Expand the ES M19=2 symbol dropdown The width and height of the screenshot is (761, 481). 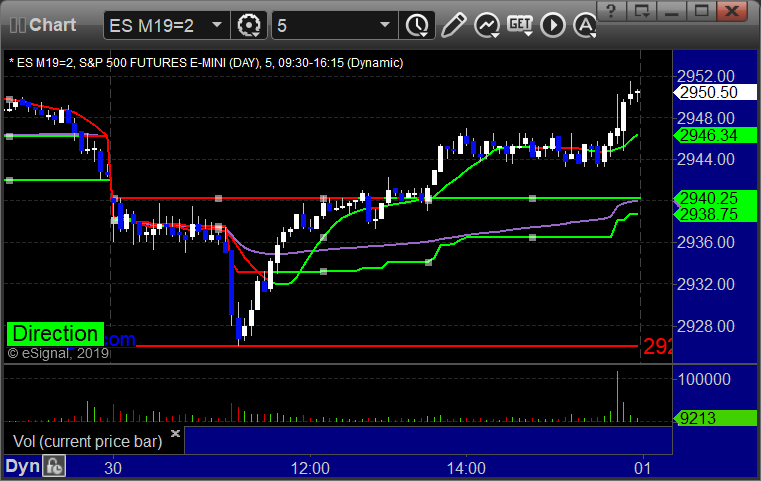coord(217,25)
